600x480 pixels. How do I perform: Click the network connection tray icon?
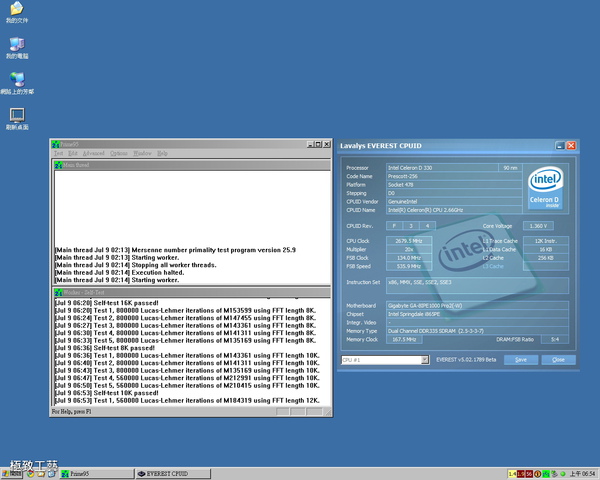tap(554, 474)
